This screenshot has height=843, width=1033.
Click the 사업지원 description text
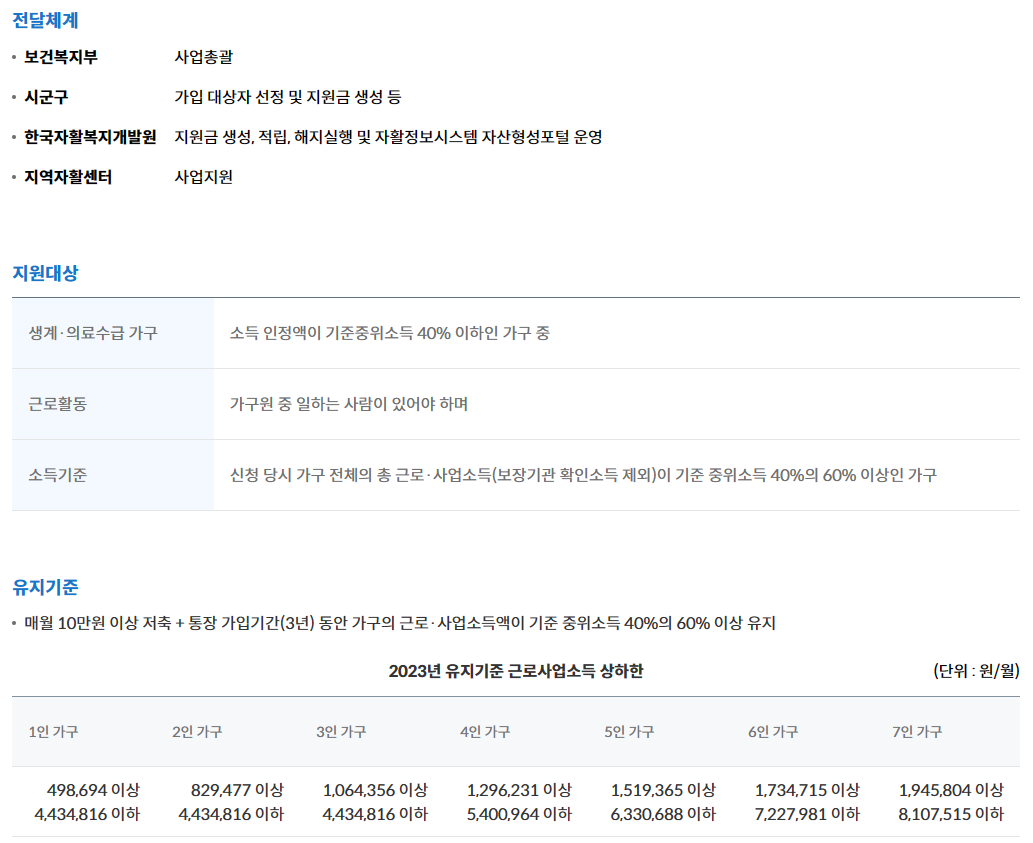204,177
